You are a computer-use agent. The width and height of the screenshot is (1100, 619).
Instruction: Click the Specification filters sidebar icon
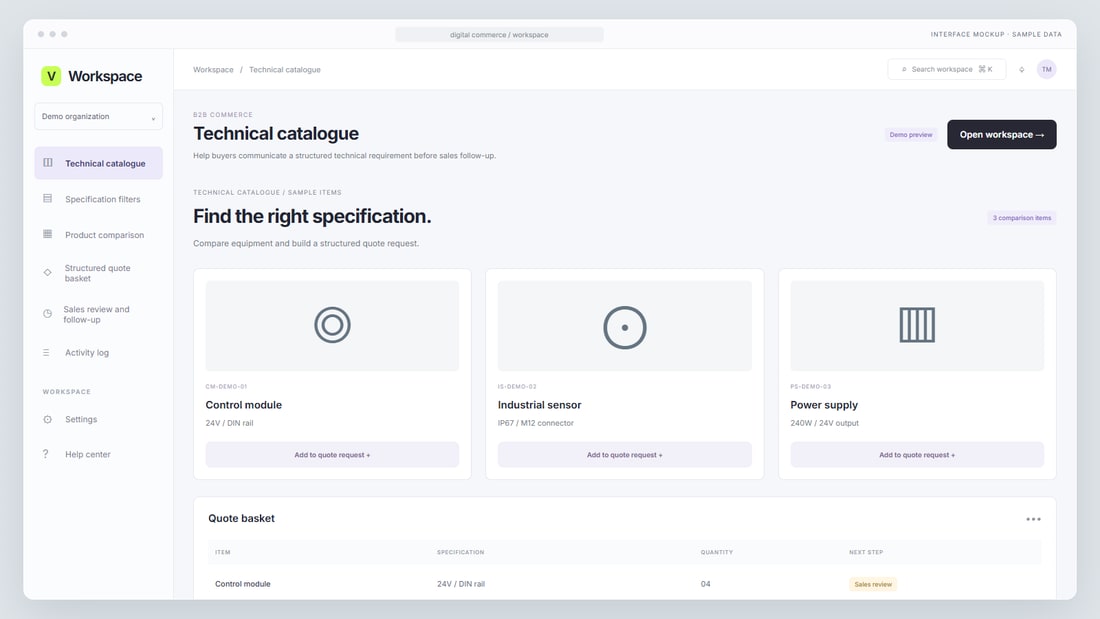click(48, 199)
